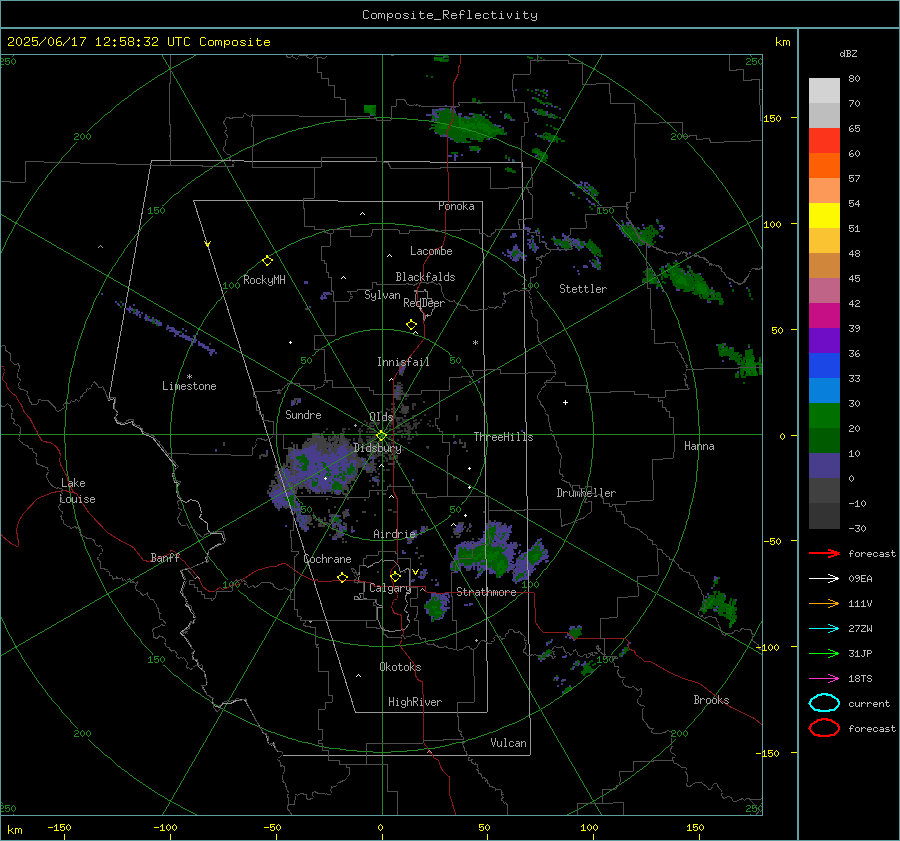Click the ThreeHills city label
Screen dimensions: 900x841
pos(503,437)
